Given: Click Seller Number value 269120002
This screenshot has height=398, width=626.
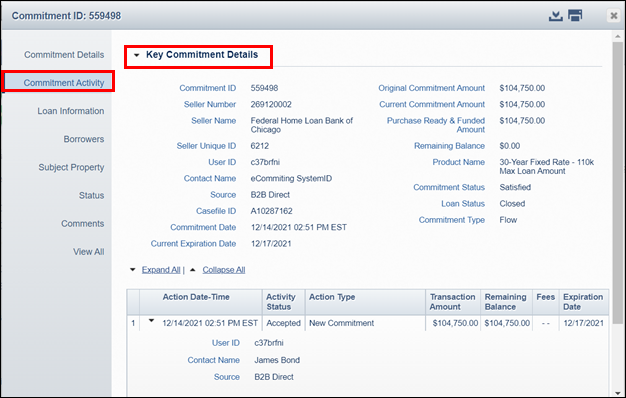Looking at the screenshot, I should click(x=271, y=105).
